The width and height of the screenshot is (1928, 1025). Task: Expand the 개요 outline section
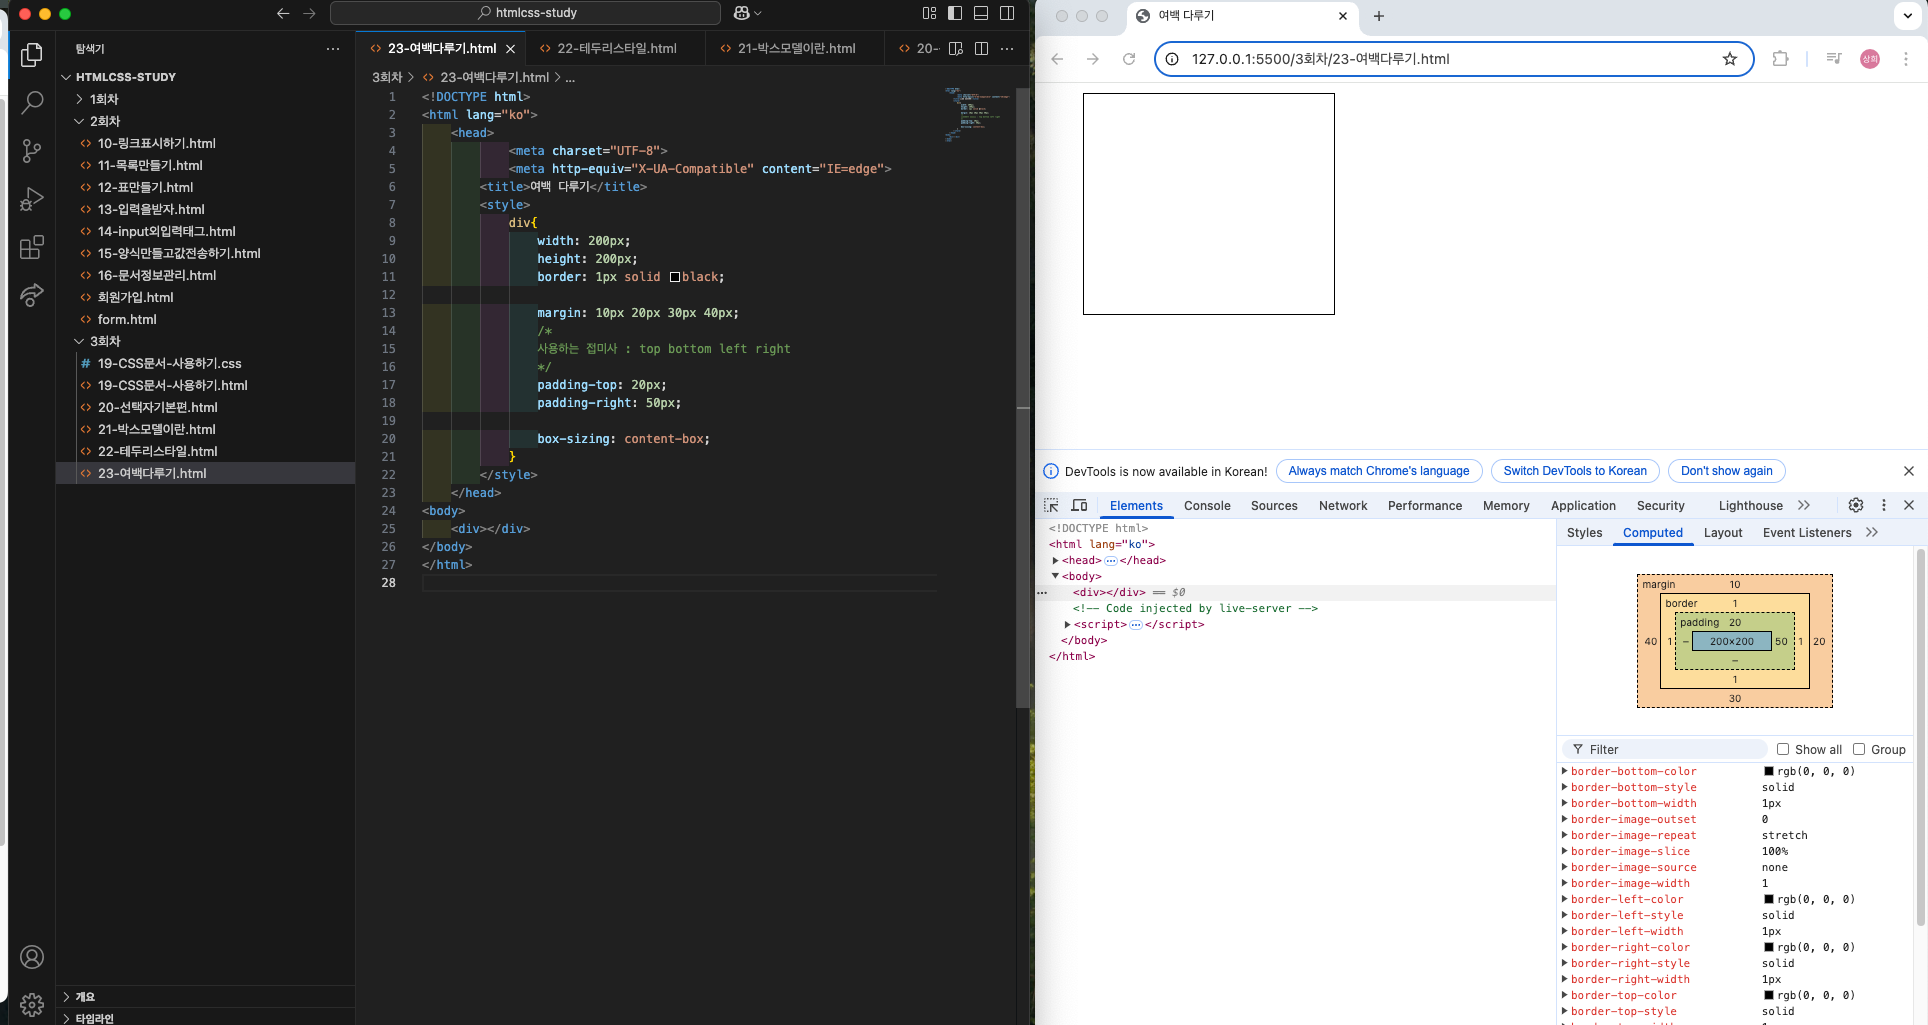pyautogui.click(x=66, y=997)
